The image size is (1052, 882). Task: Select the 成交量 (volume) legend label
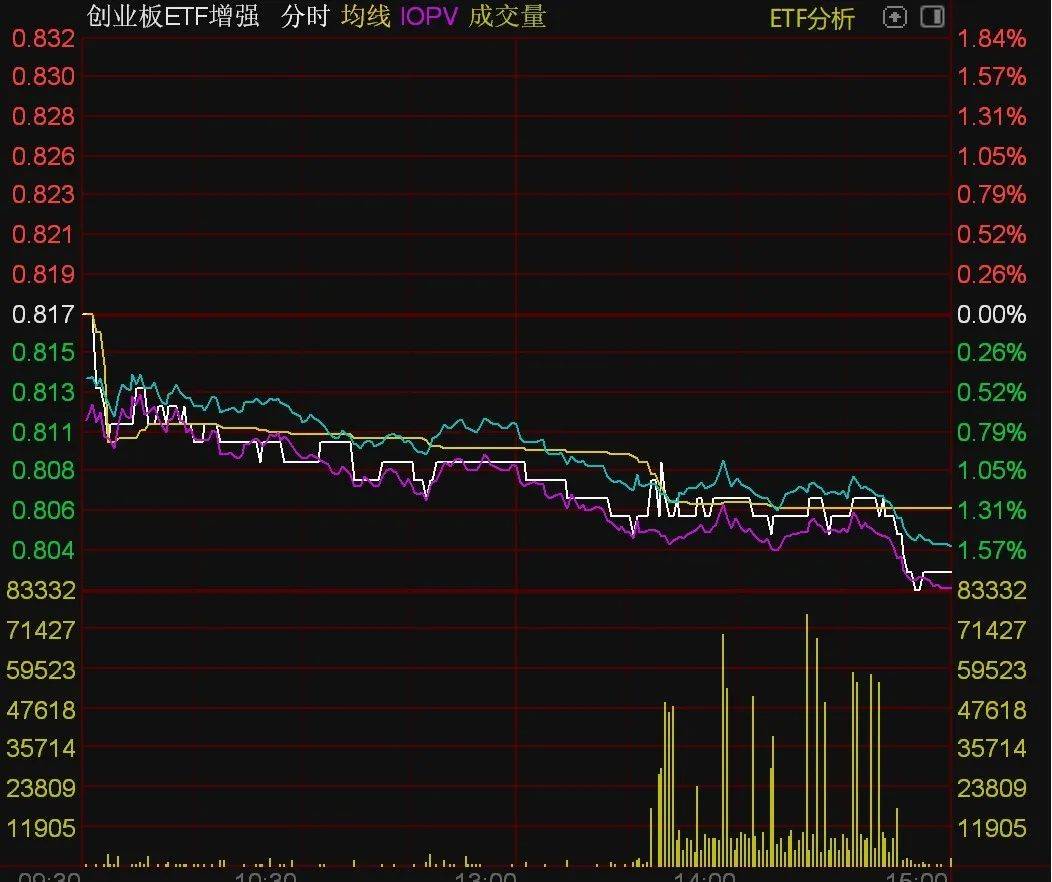(x=506, y=17)
